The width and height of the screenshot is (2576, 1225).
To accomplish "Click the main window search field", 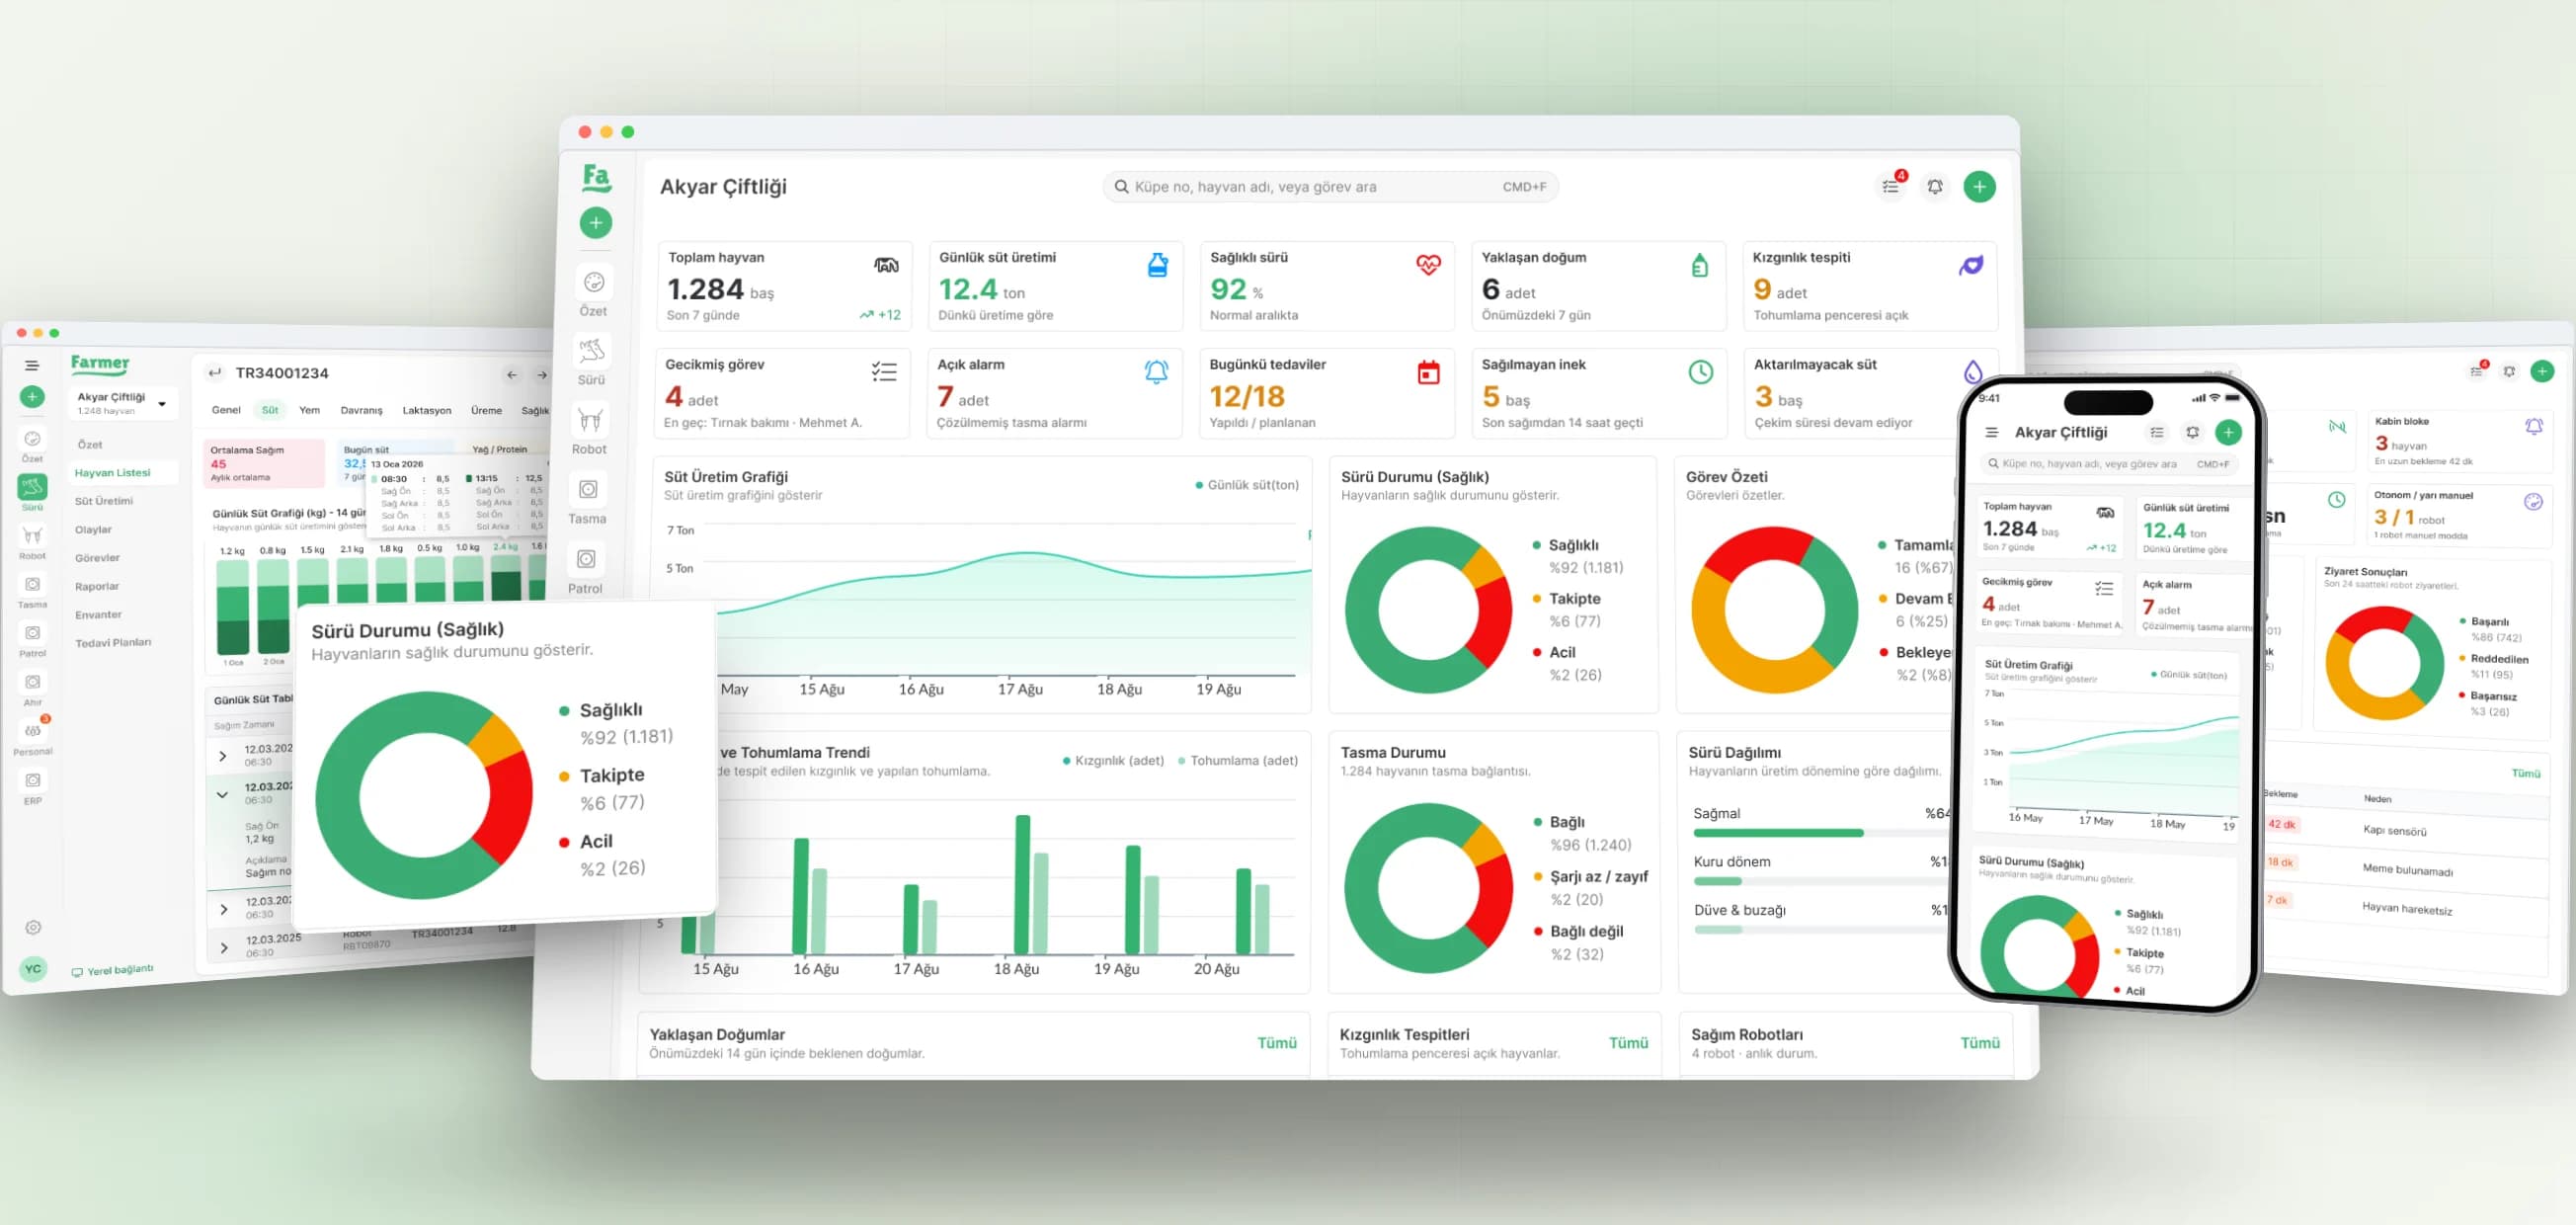I will point(1330,187).
